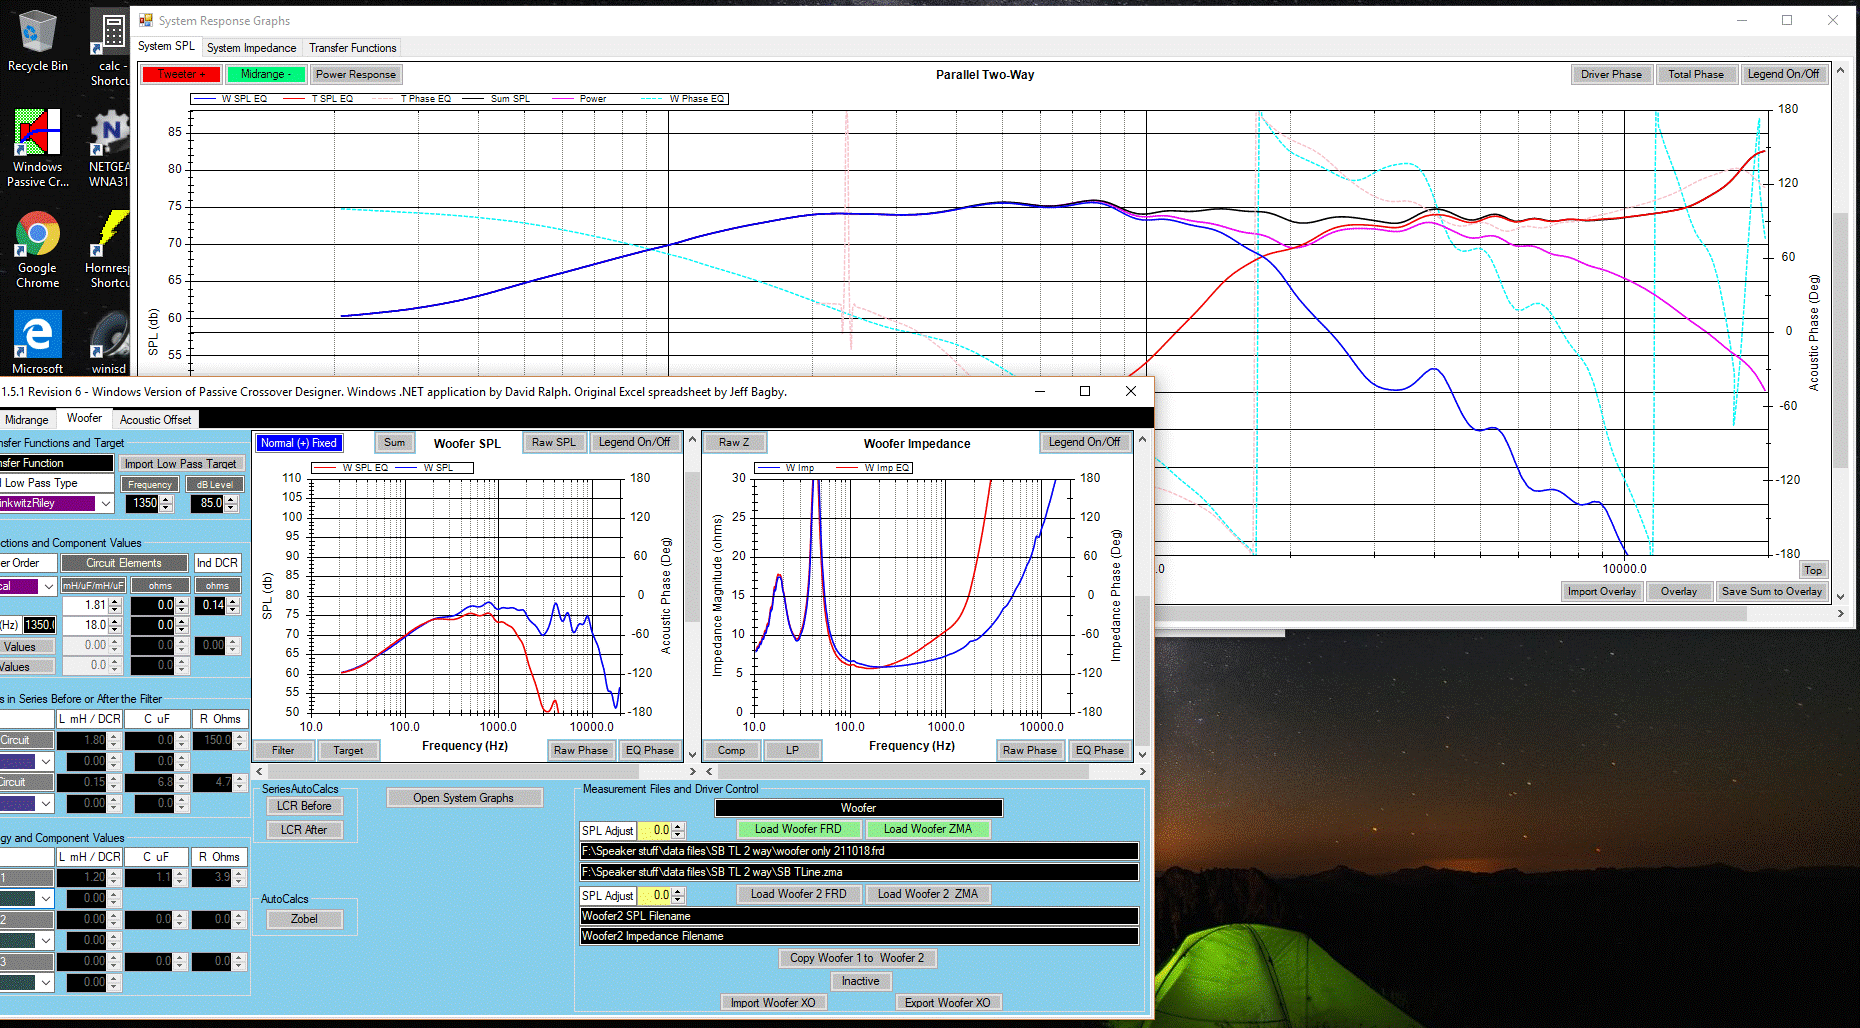This screenshot has width=1860, height=1028.
Task: Open the filter order dropdown beside Circuit Elements
Action: [47, 586]
